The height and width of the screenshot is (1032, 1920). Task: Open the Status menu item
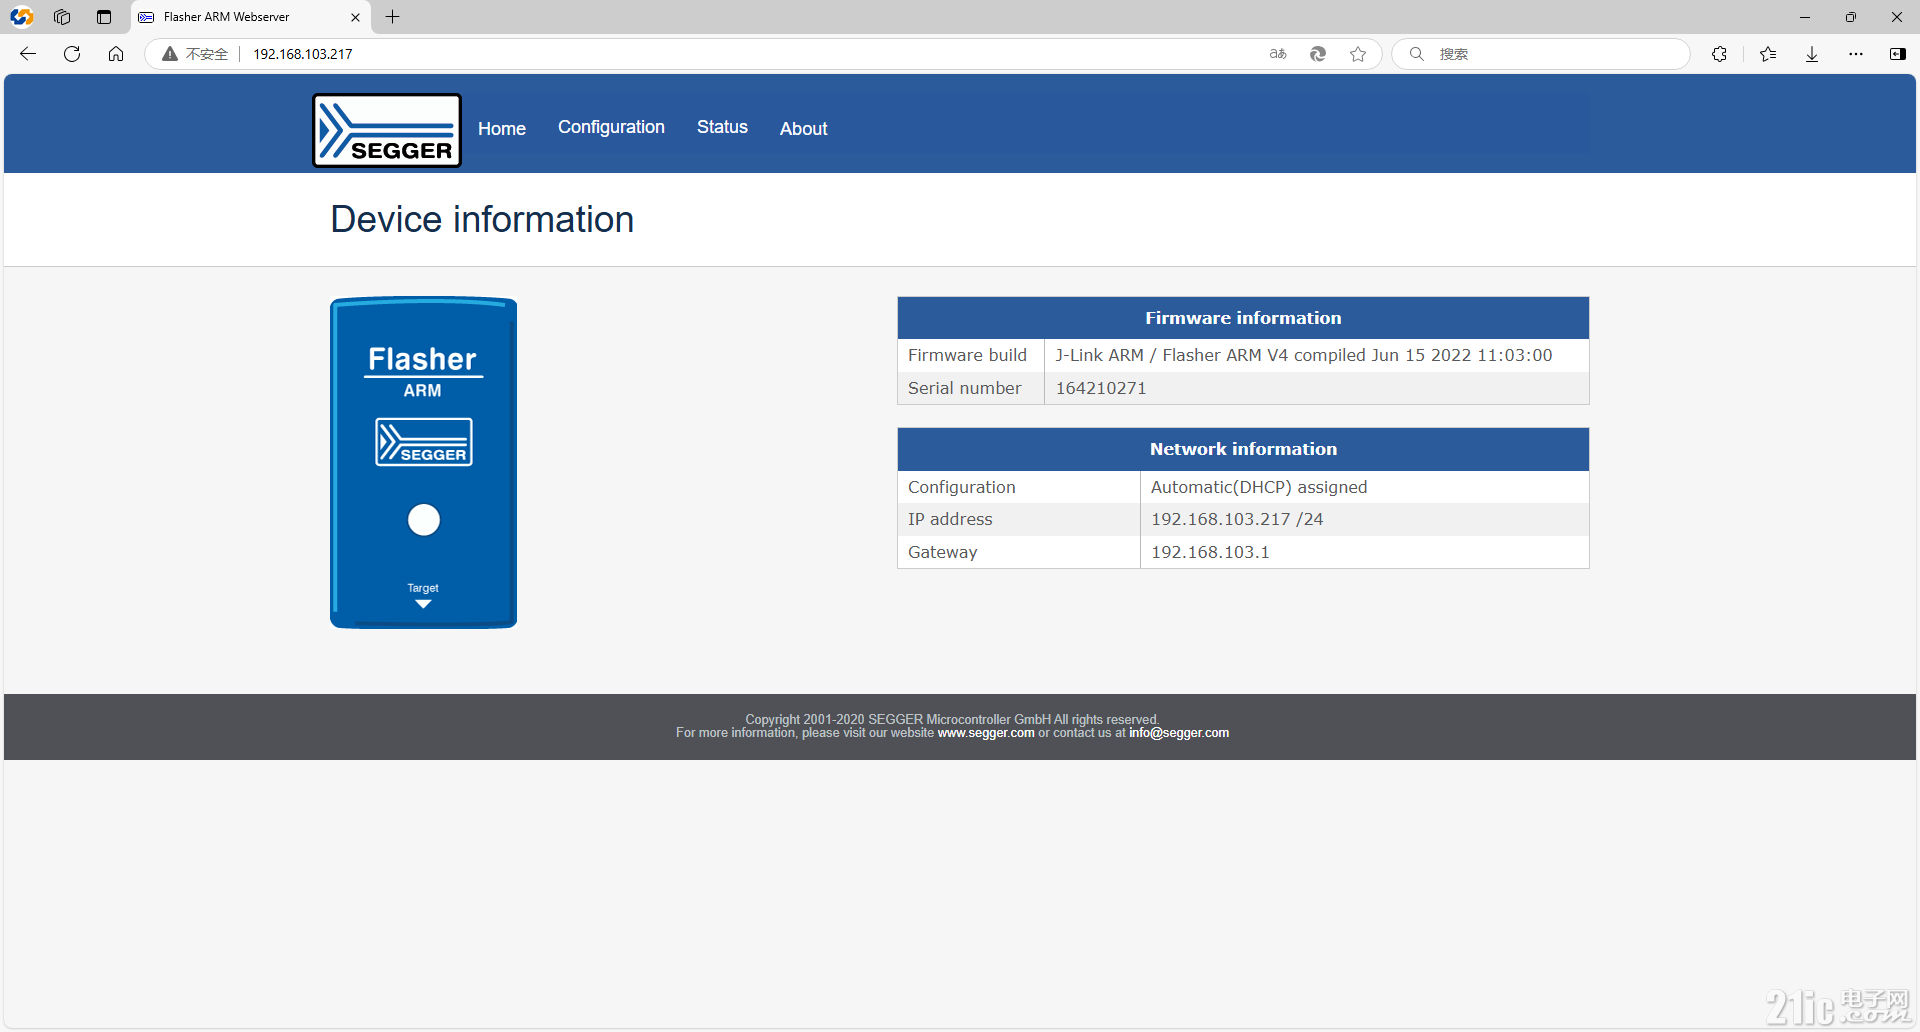point(722,127)
